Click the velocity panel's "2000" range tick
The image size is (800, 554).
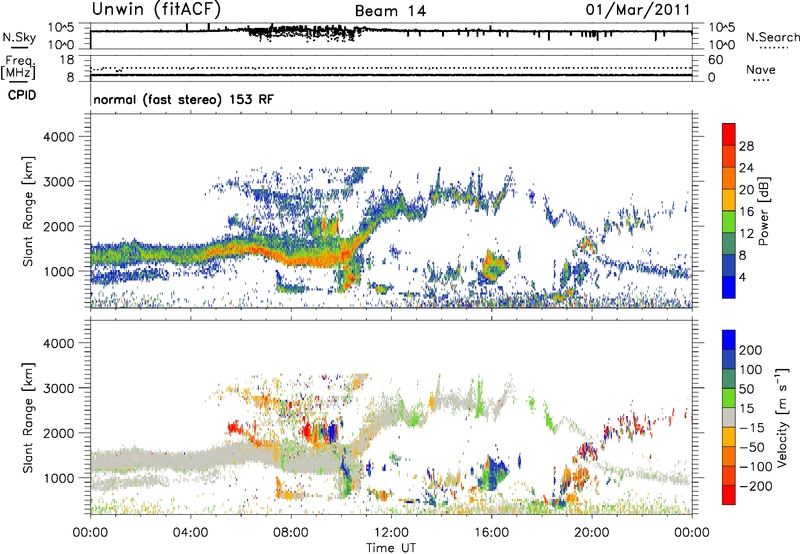(59, 433)
